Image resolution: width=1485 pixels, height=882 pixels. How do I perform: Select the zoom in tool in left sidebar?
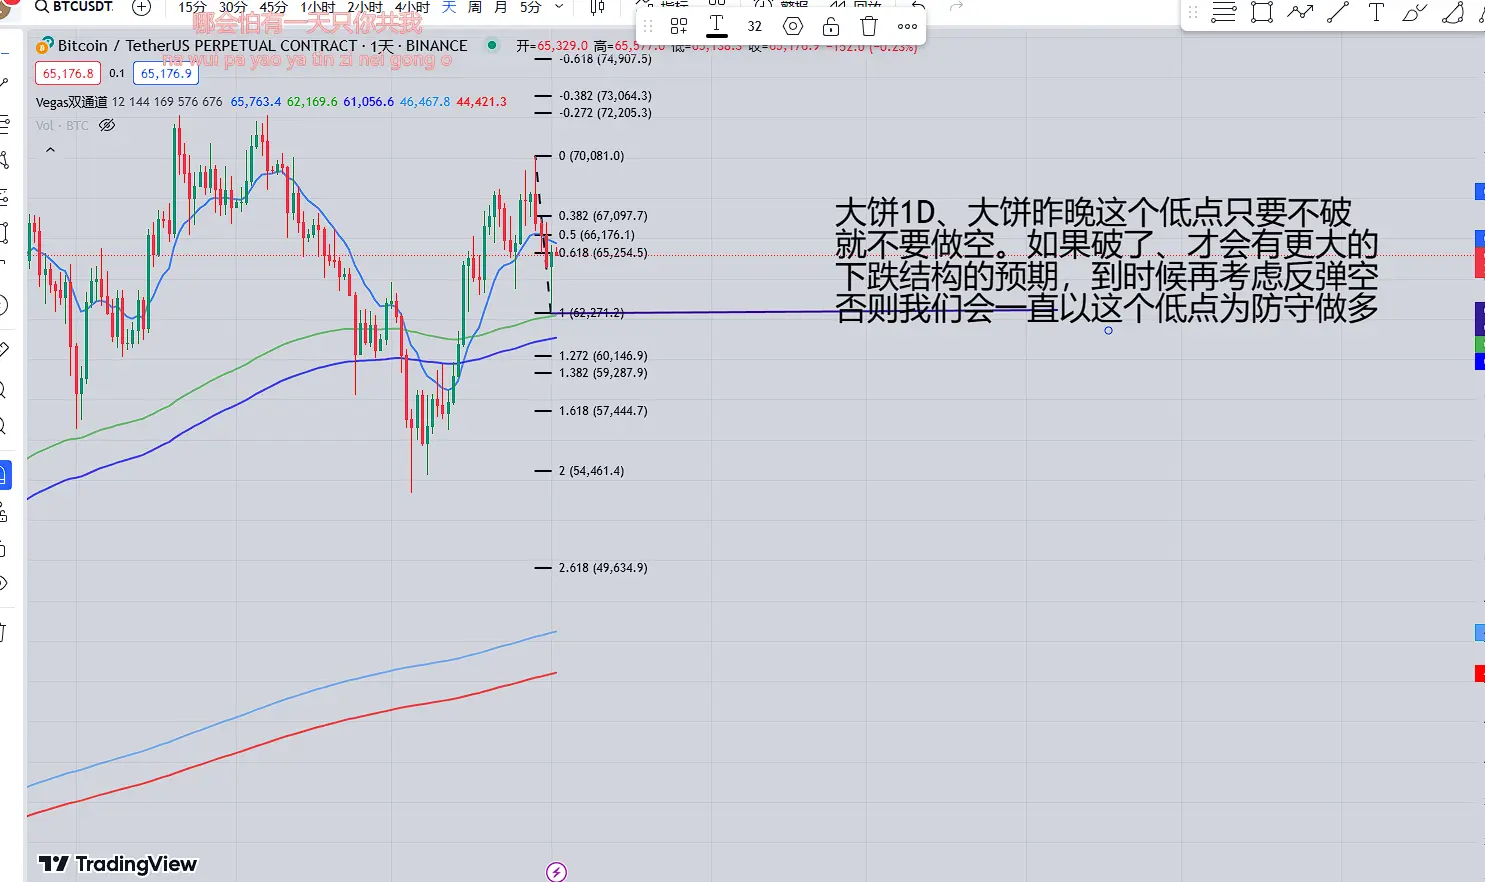[4, 390]
